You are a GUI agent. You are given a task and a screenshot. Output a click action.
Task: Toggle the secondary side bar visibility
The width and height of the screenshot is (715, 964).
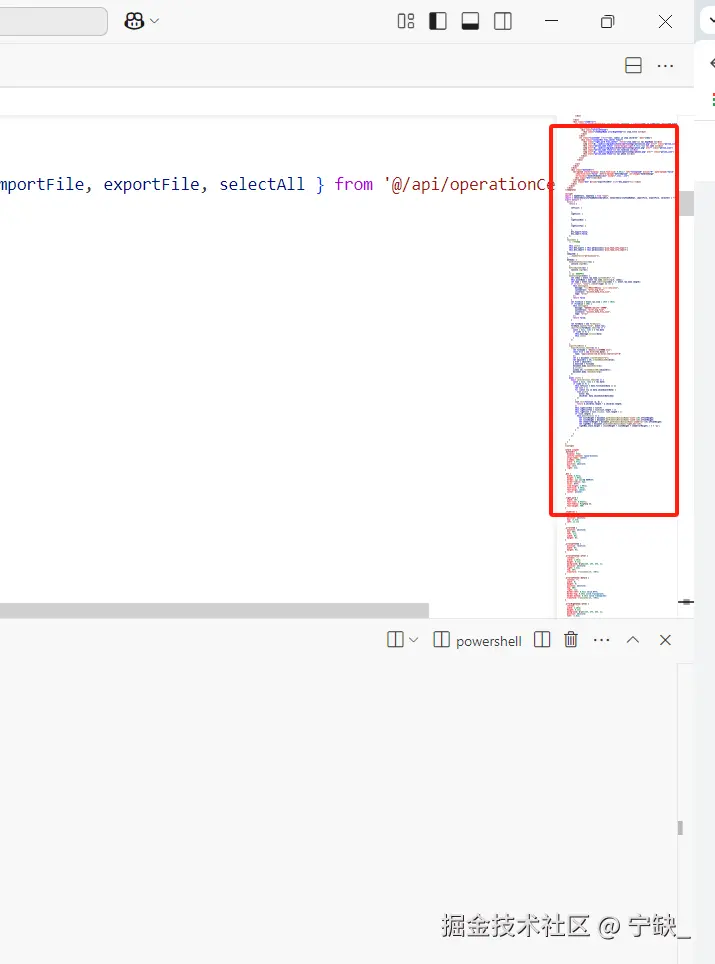coord(503,21)
